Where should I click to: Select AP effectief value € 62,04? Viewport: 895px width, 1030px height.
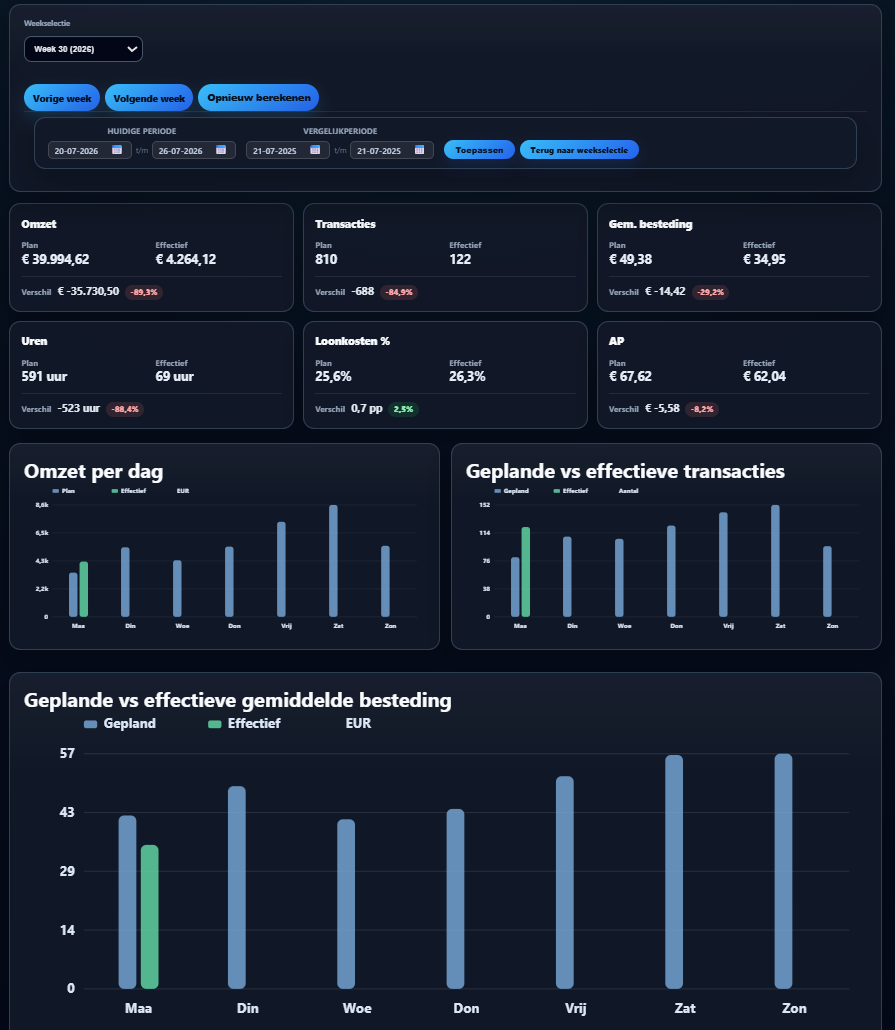coord(764,376)
